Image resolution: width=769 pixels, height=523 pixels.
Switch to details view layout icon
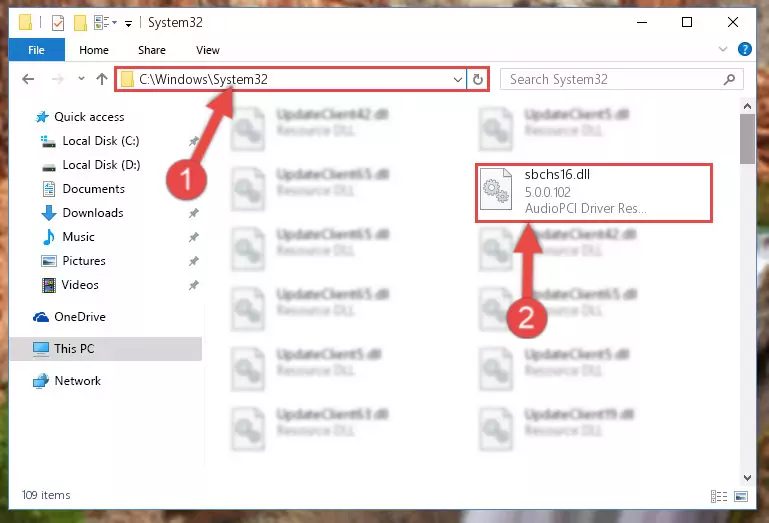[x=719, y=496]
